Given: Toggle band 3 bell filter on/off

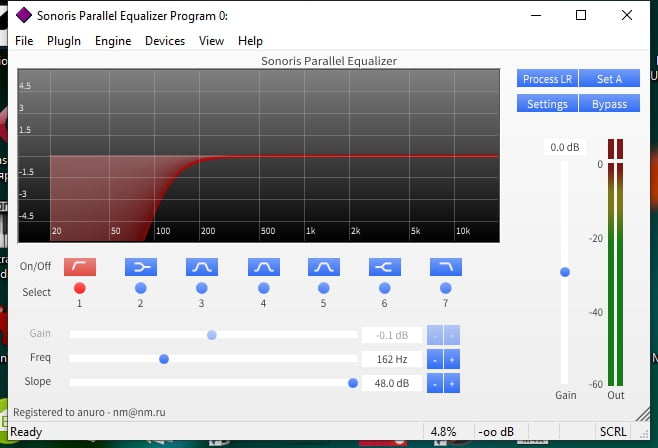Looking at the screenshot, I should (202, 267).
